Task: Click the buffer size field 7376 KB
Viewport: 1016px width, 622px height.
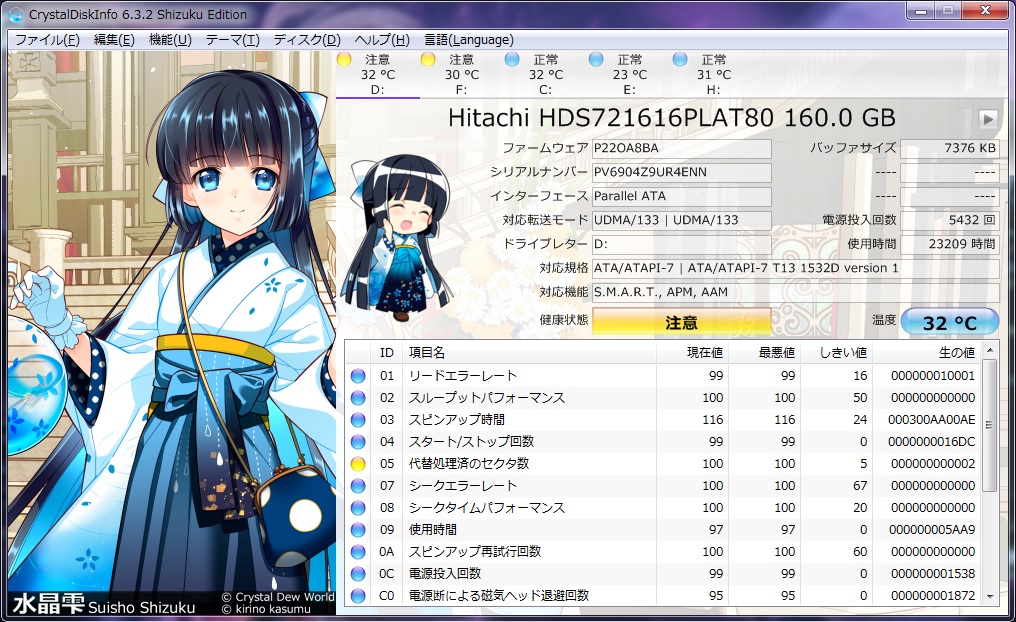Action: [950, 148]
